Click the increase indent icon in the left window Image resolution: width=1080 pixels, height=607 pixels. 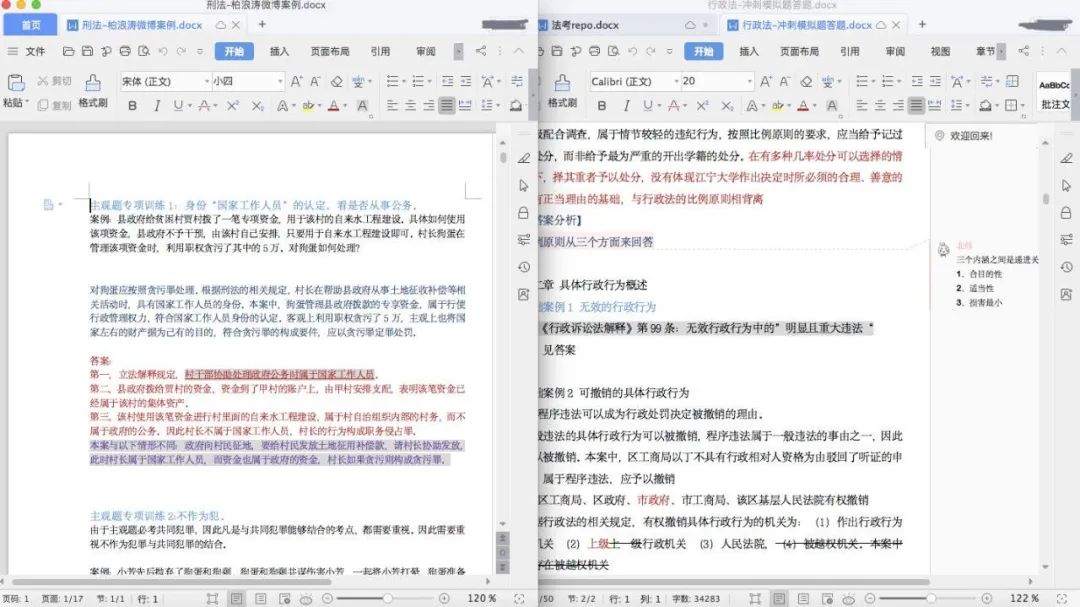pyautogui.click(x=466, y=81)
